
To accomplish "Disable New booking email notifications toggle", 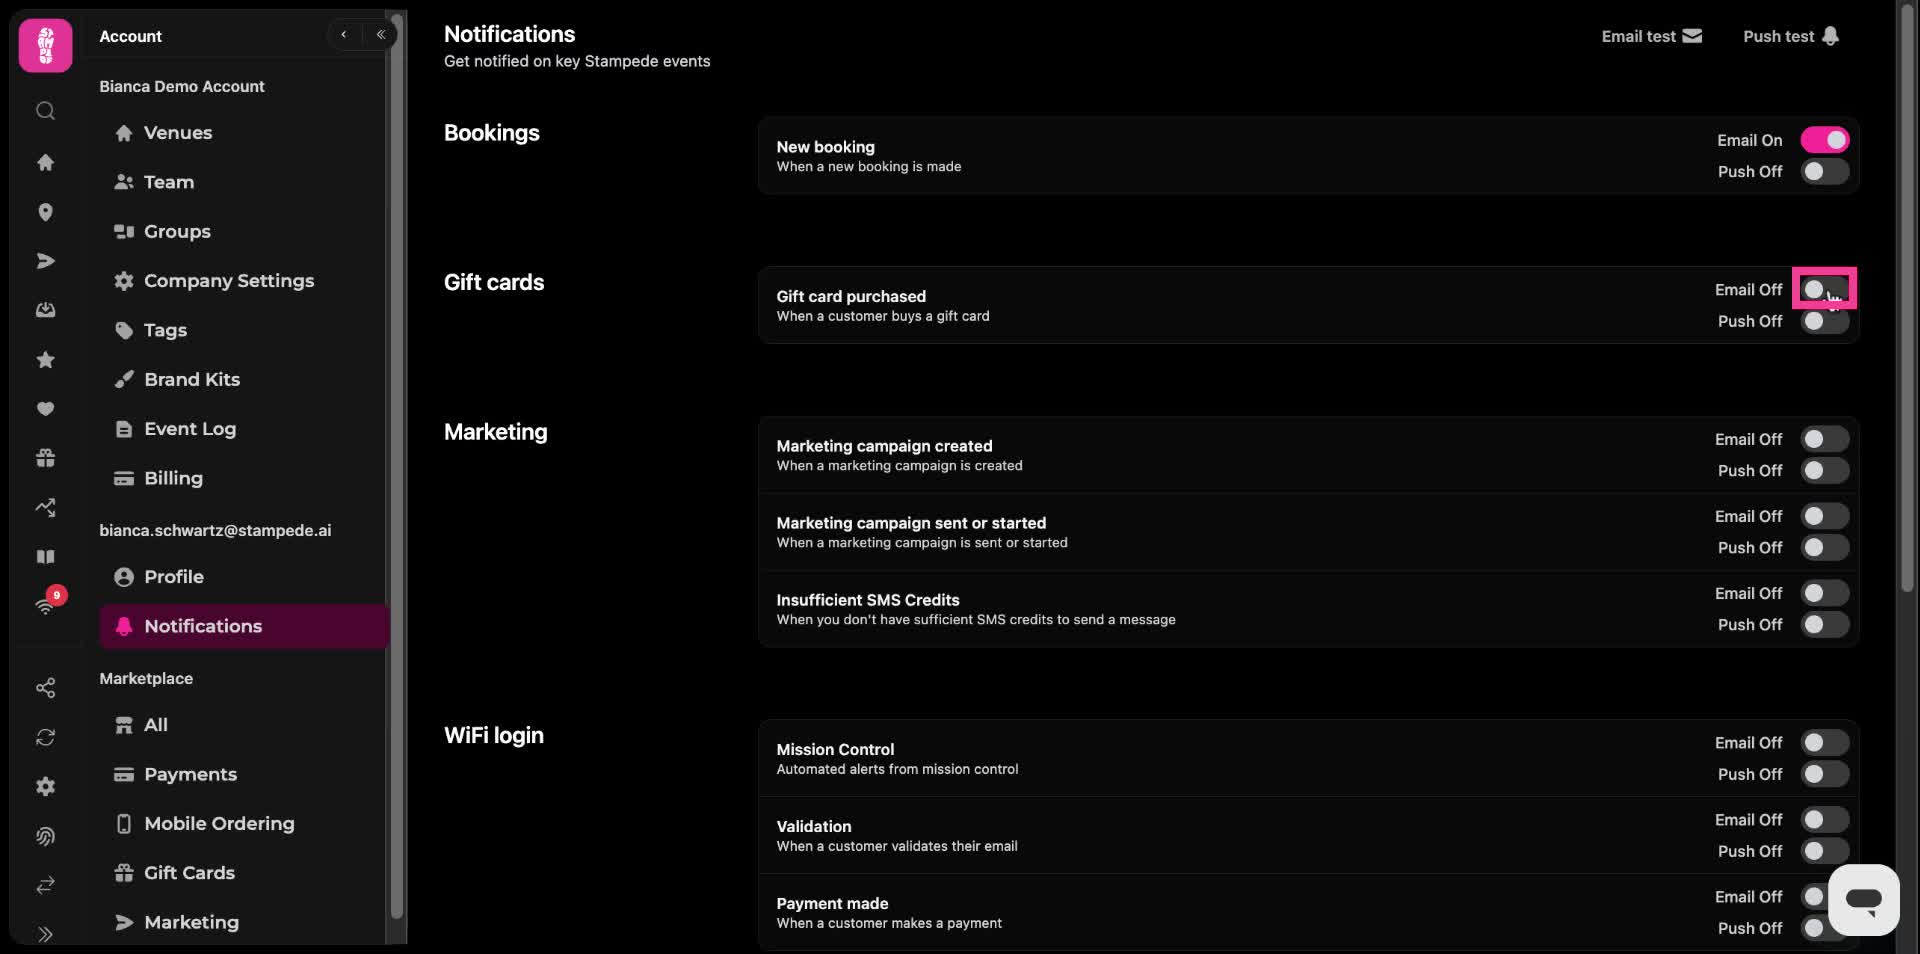I will 1824,140.
